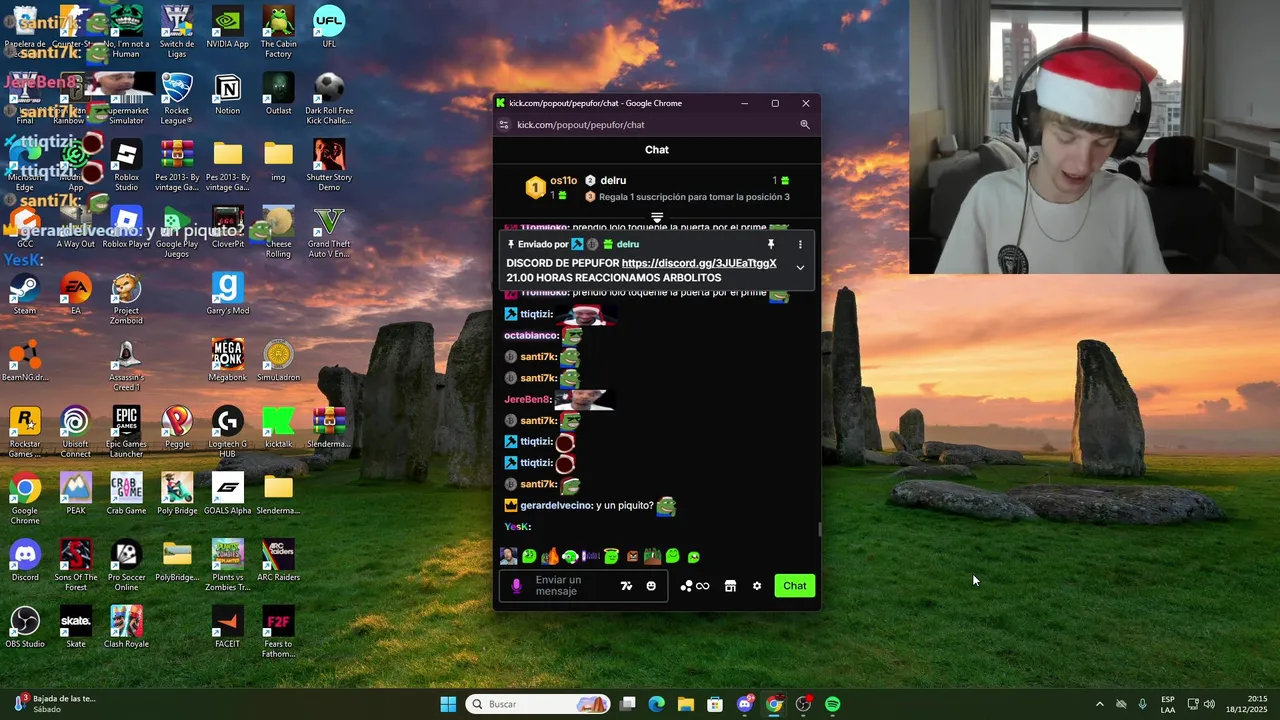The width and height of the screenshot is (1280, 720).
Task: Click the taskbar Buscar search box
Action: 539,704
